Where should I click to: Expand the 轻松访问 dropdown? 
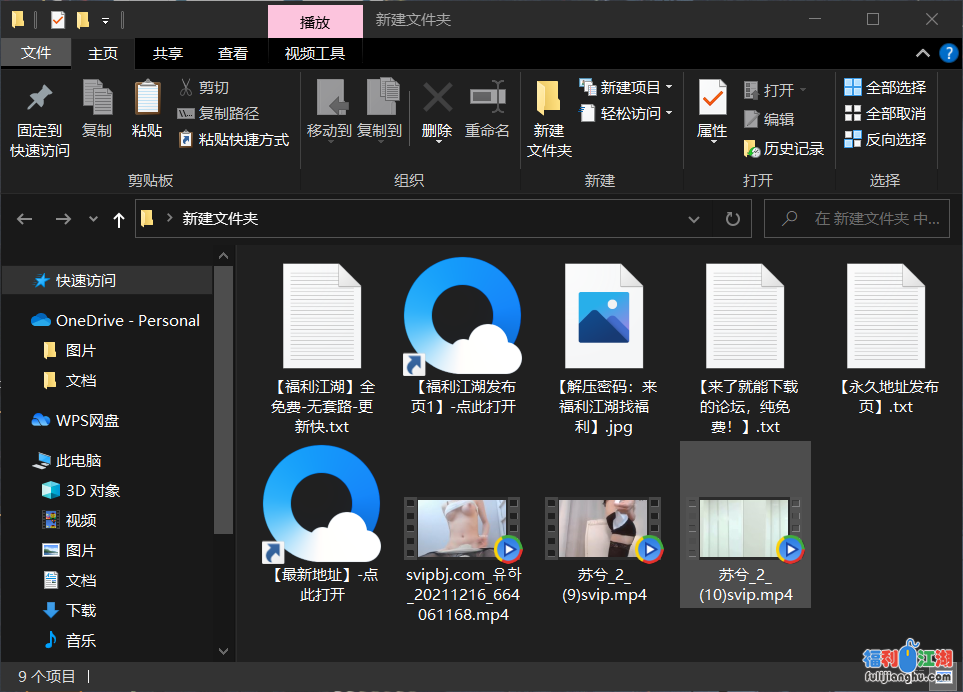coord(668,114)
